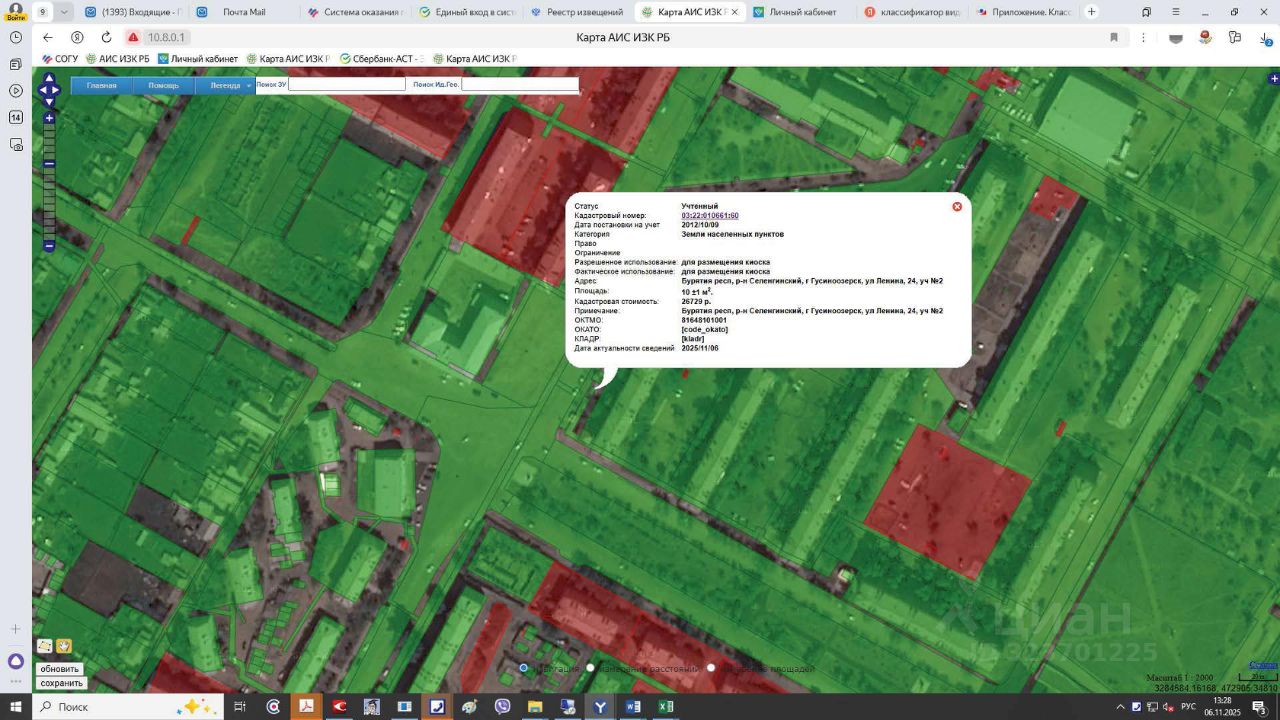Click the Windows taskbar search box
The height and width of the screenshot is (720, 1280).
pyautogui.click(x=127, y=707)
